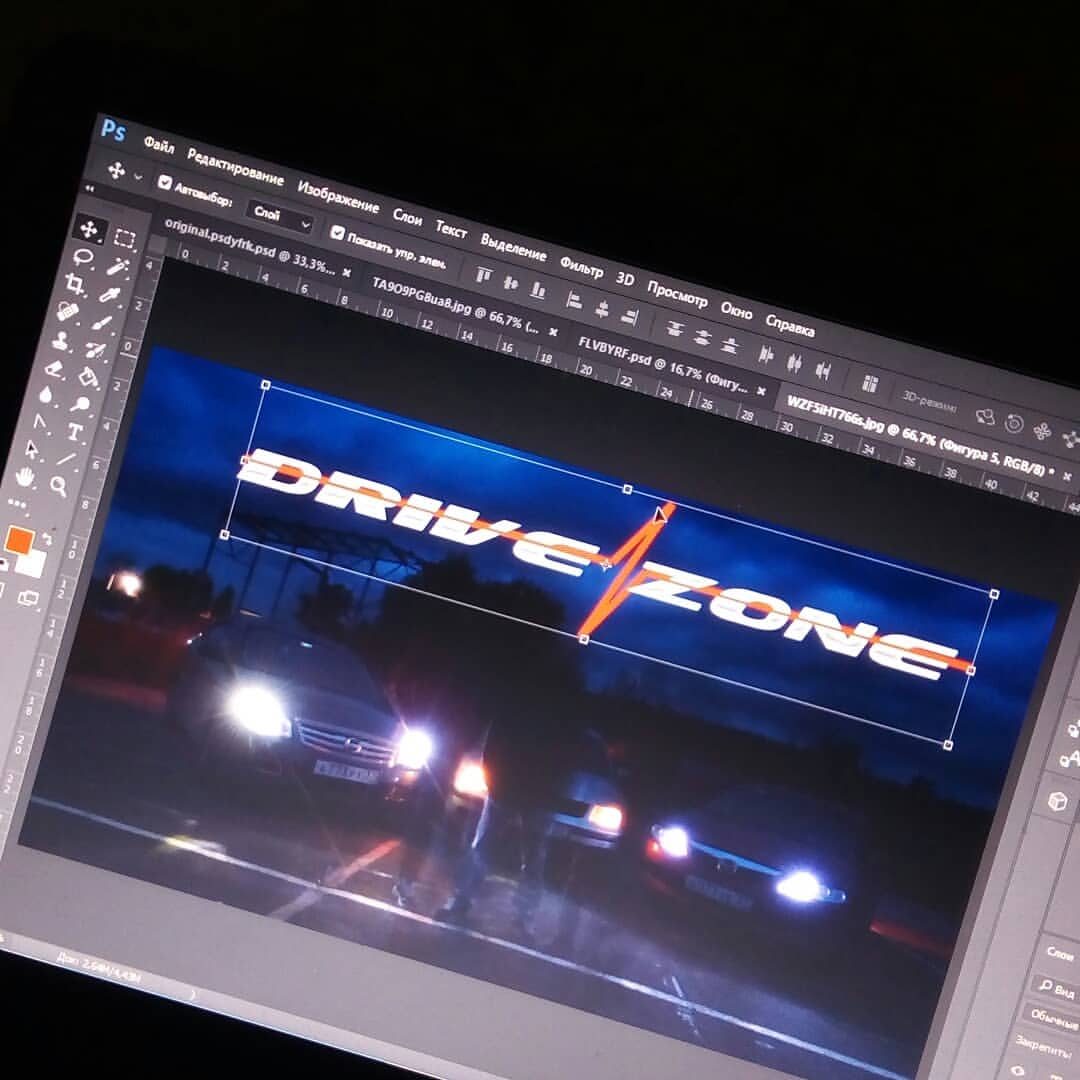Select the Magic Wand tool
This screenshot has width=1080, height=1080.
pos(118,267)
